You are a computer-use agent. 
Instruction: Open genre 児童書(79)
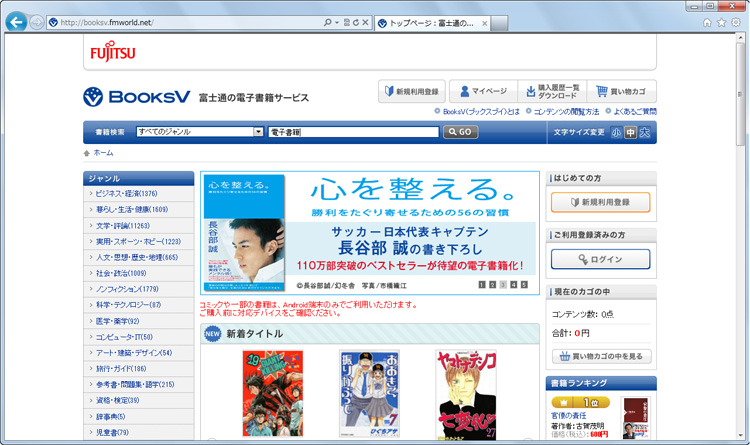click(112, 432)
